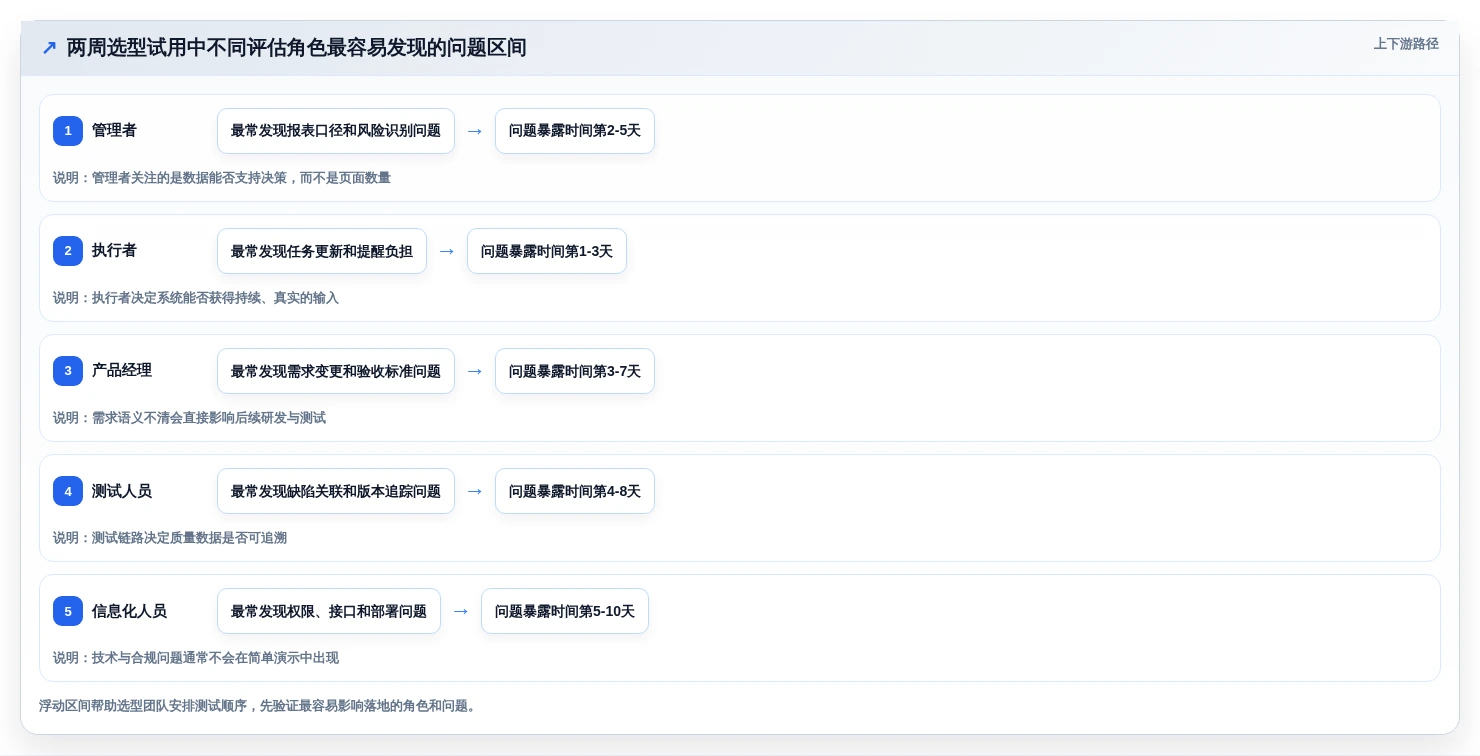The width and height of the screenshot is (1480, 756).
Task: Click the number 3 badge for 产品经理
Action: click(x=68, y=371)
